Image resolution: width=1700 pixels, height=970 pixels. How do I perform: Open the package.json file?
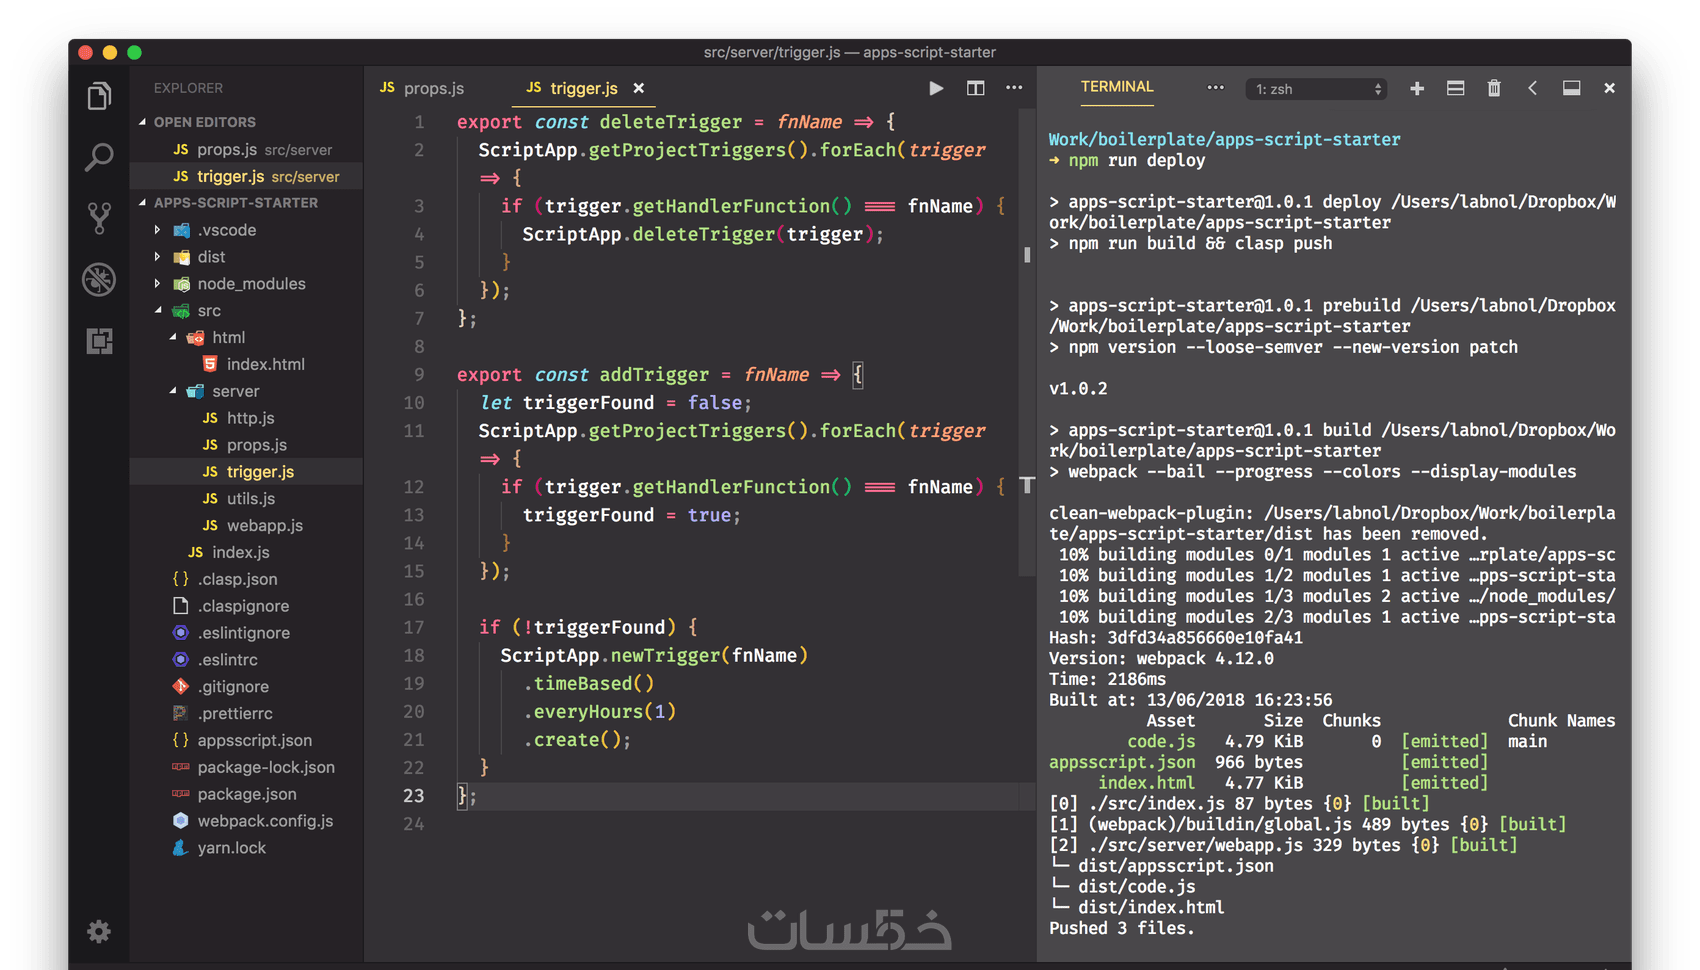click(246, 794)
